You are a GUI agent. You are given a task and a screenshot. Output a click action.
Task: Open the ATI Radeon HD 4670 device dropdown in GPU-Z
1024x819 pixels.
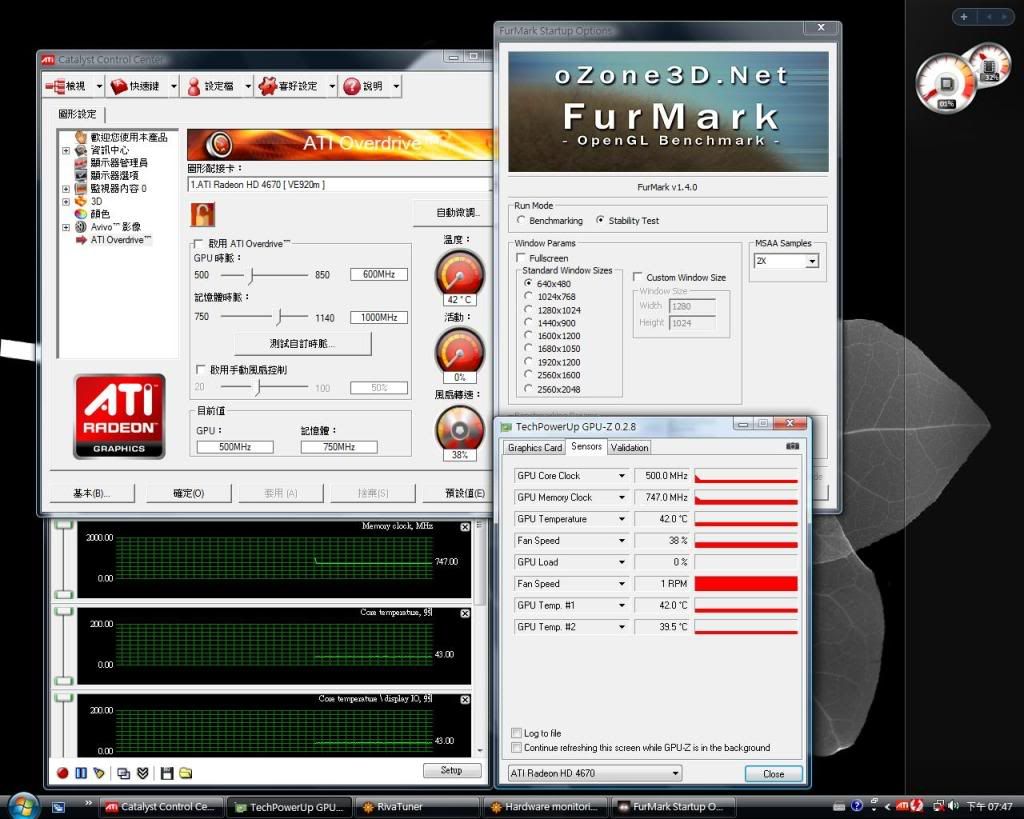[x=675, y=773]
